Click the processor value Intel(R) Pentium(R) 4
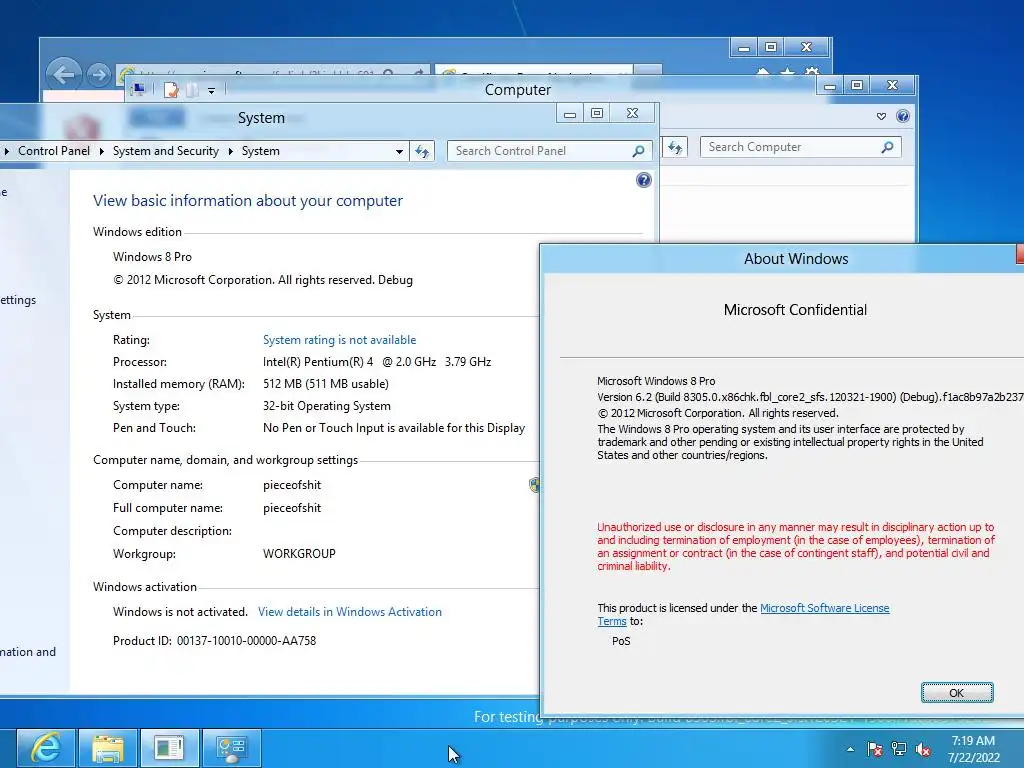 [318, 362]
